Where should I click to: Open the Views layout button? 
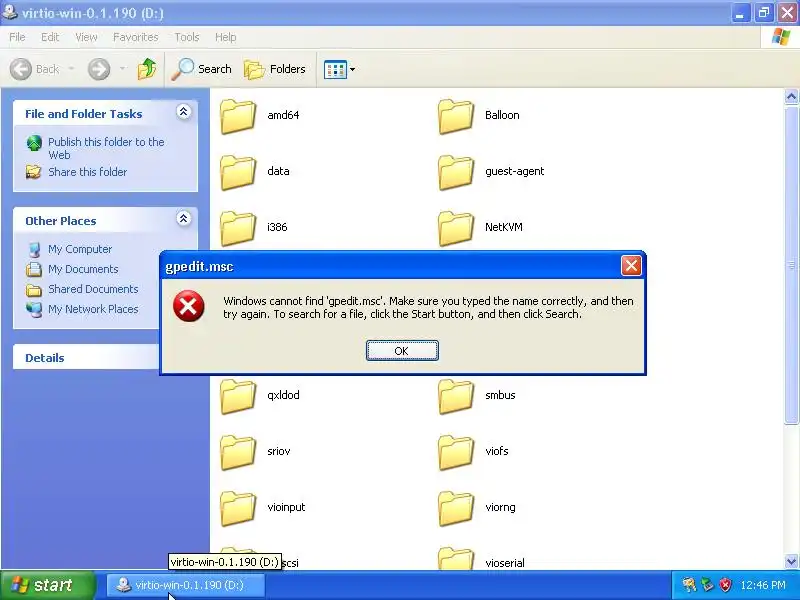click(x=335, y=69)
